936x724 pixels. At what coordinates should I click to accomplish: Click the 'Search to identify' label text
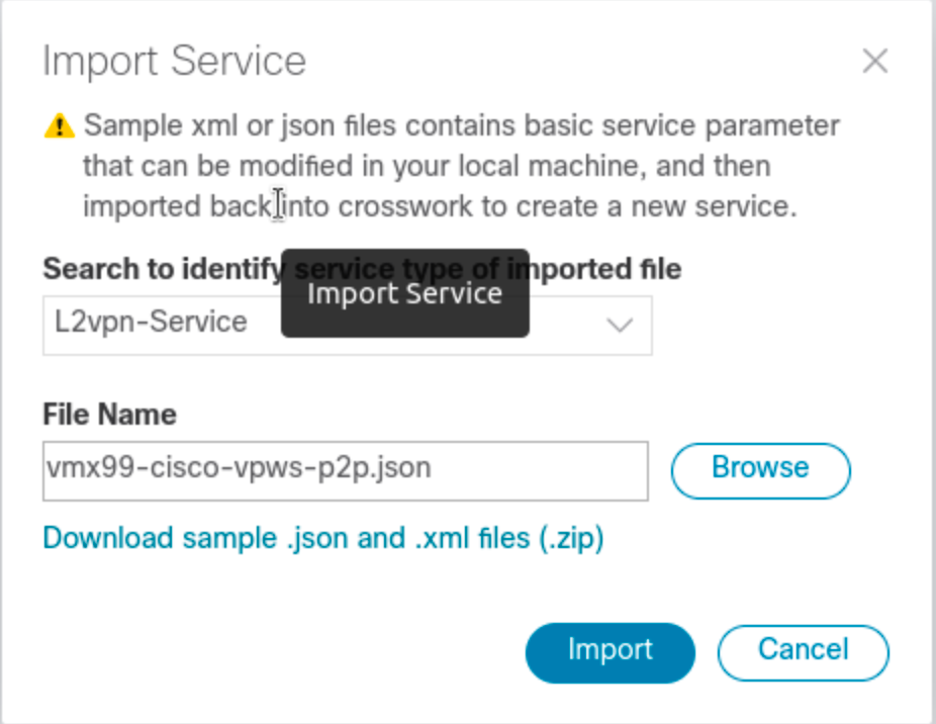[160, 269]
